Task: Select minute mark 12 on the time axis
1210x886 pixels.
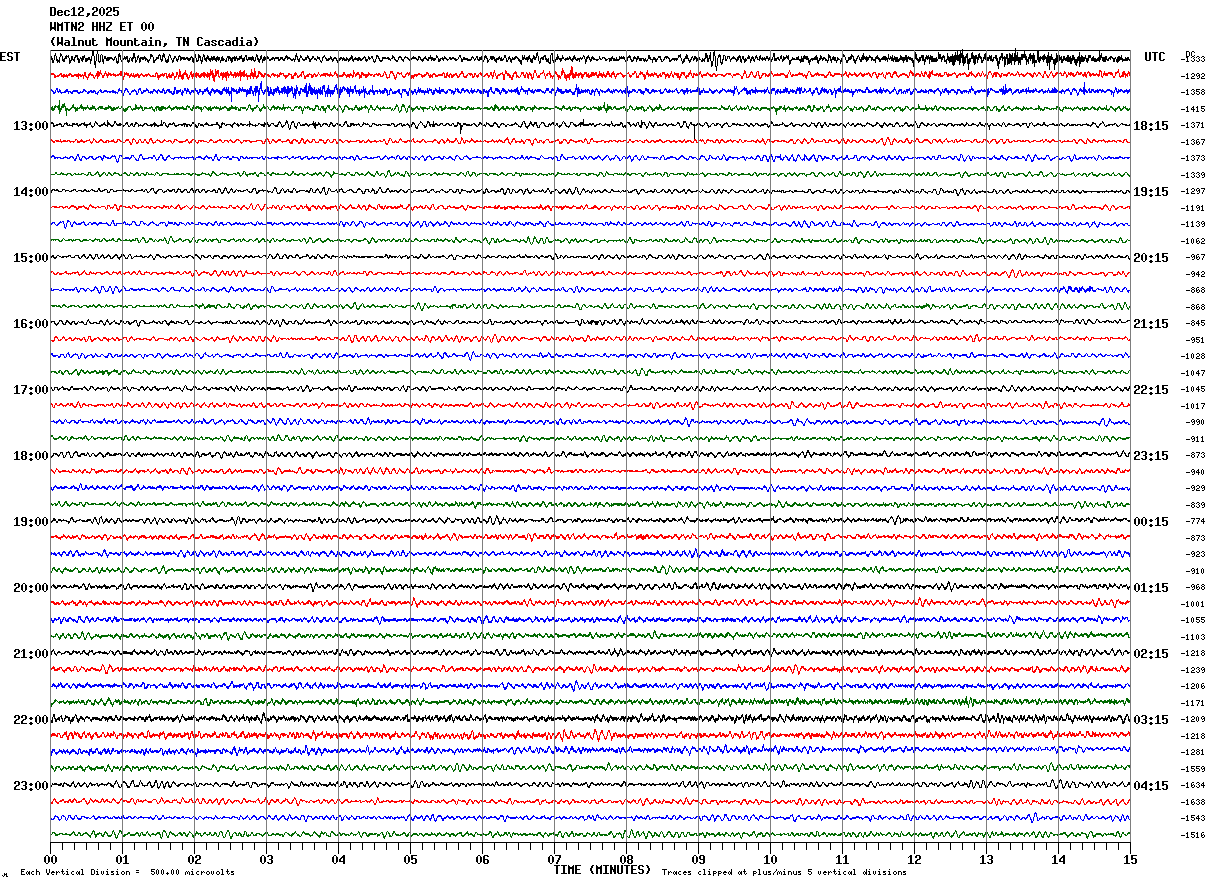Action: [x=914, y=859]
